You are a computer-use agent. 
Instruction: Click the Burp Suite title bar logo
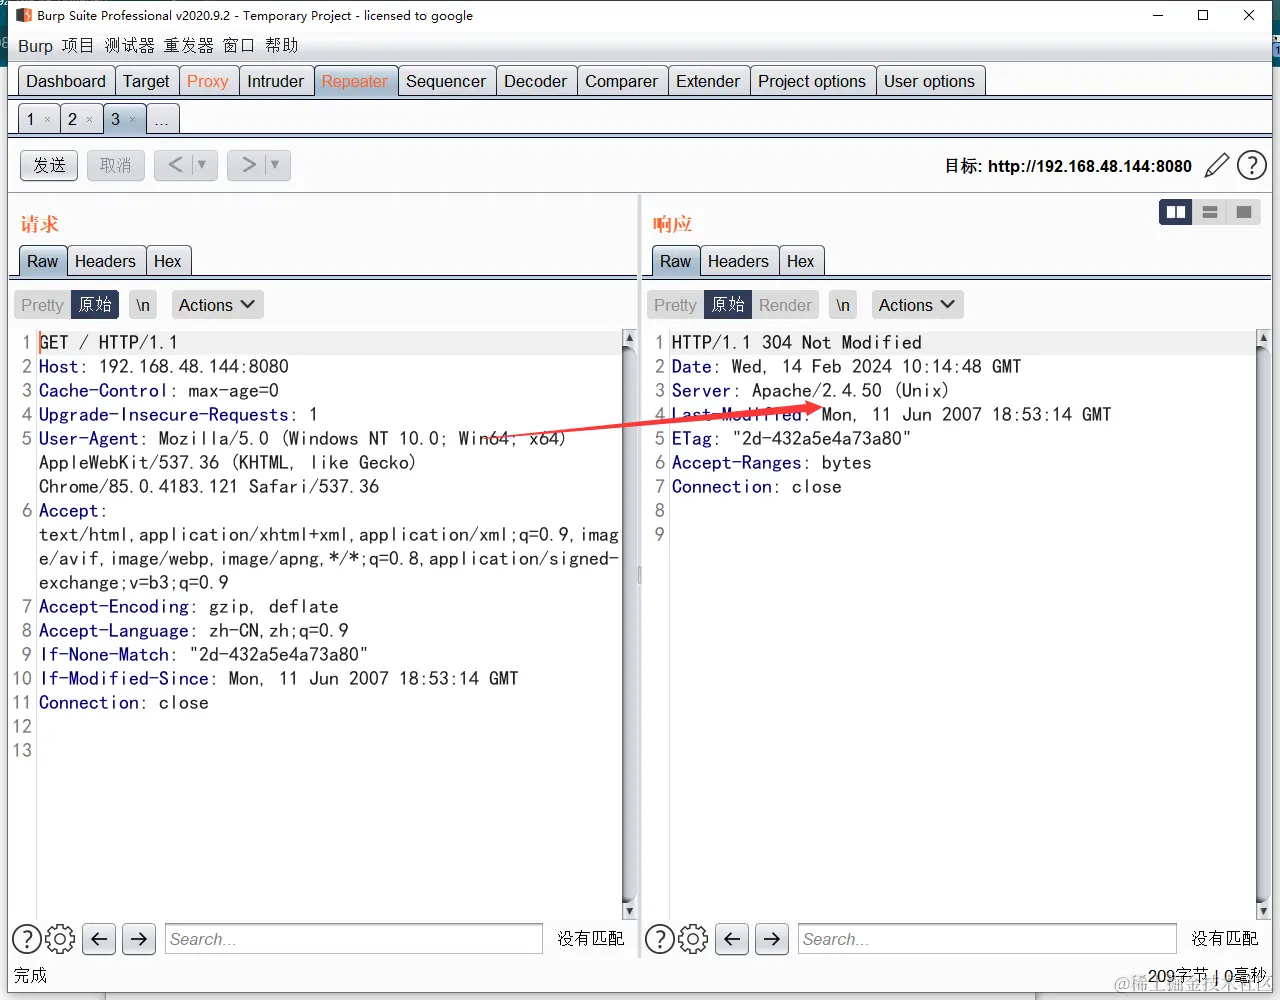(24, 15)
